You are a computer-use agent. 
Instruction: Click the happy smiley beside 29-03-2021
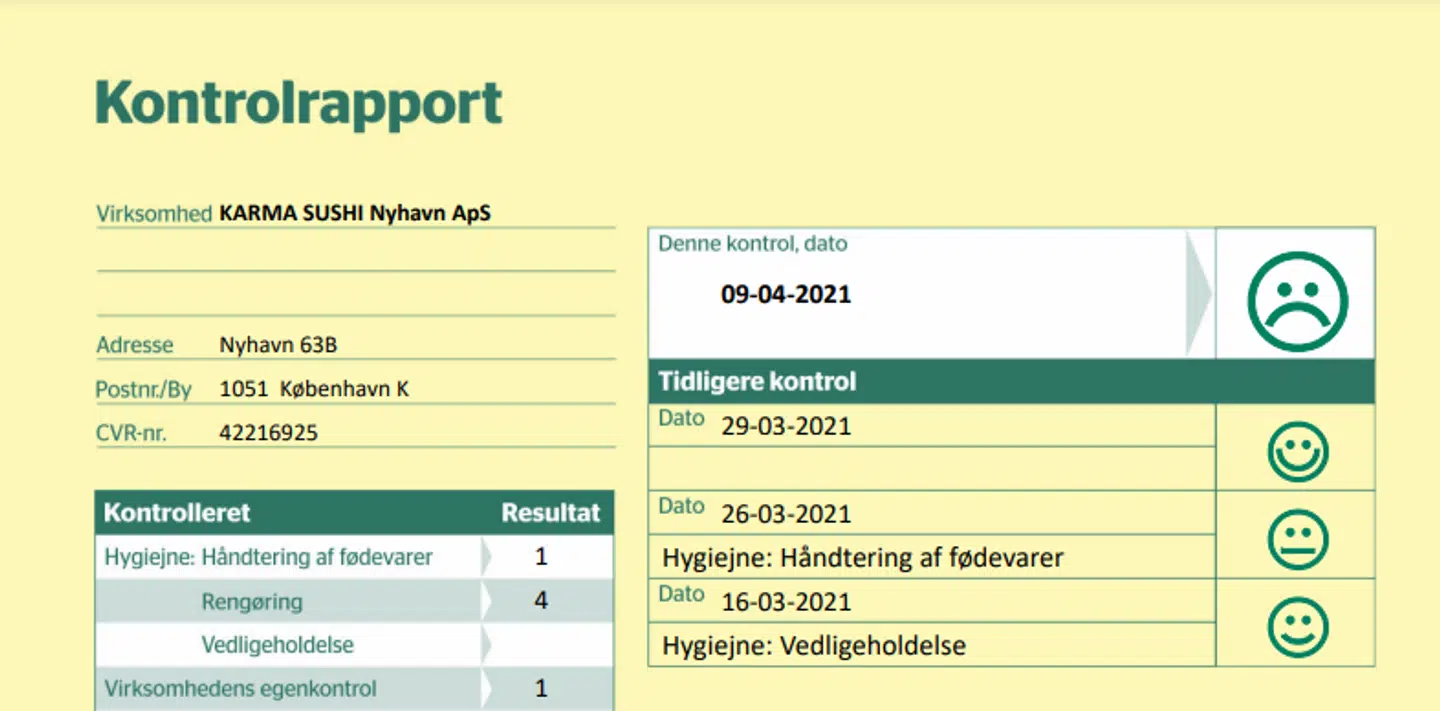(1297, 453)
